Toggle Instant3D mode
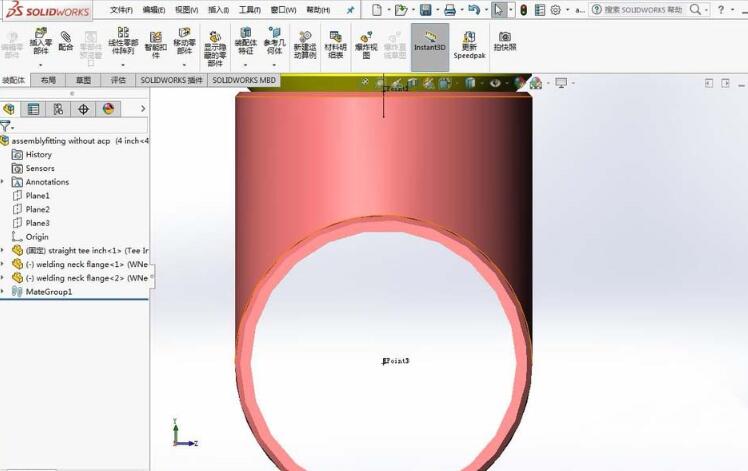Image resolution: width=748 pixels, height=471 pixels. 430,47
